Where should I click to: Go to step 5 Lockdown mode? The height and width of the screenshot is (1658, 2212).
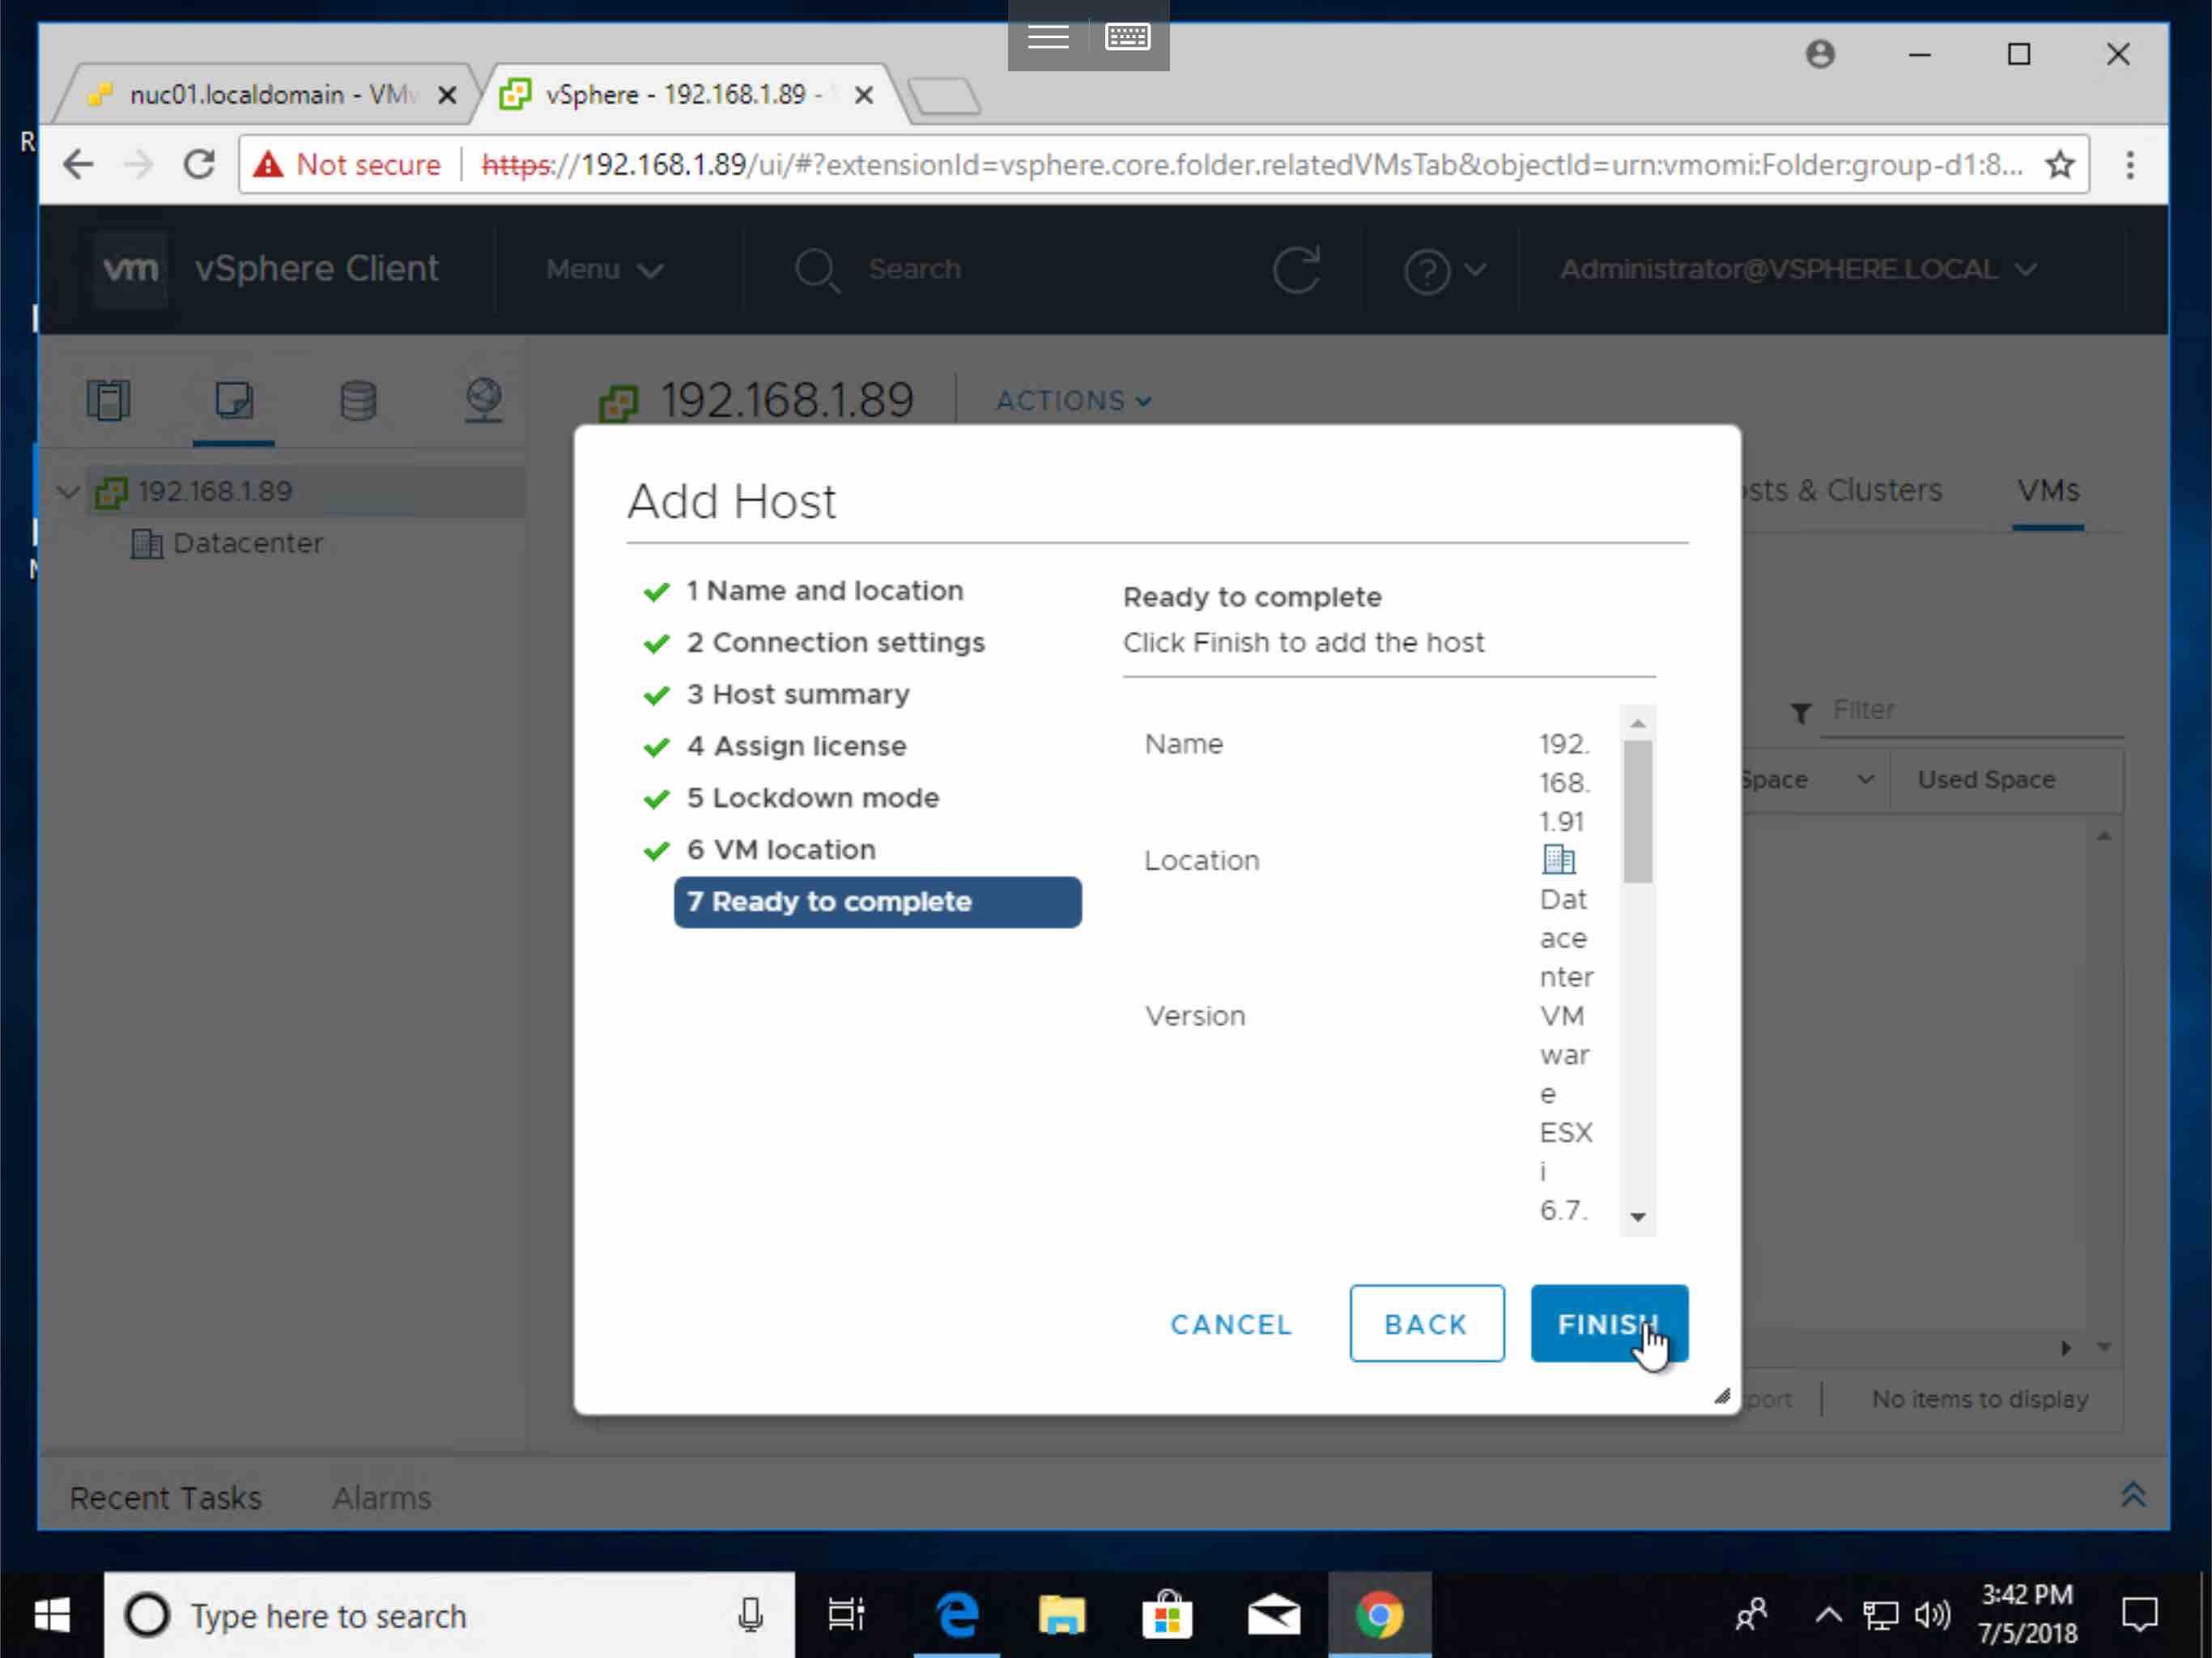813,798
